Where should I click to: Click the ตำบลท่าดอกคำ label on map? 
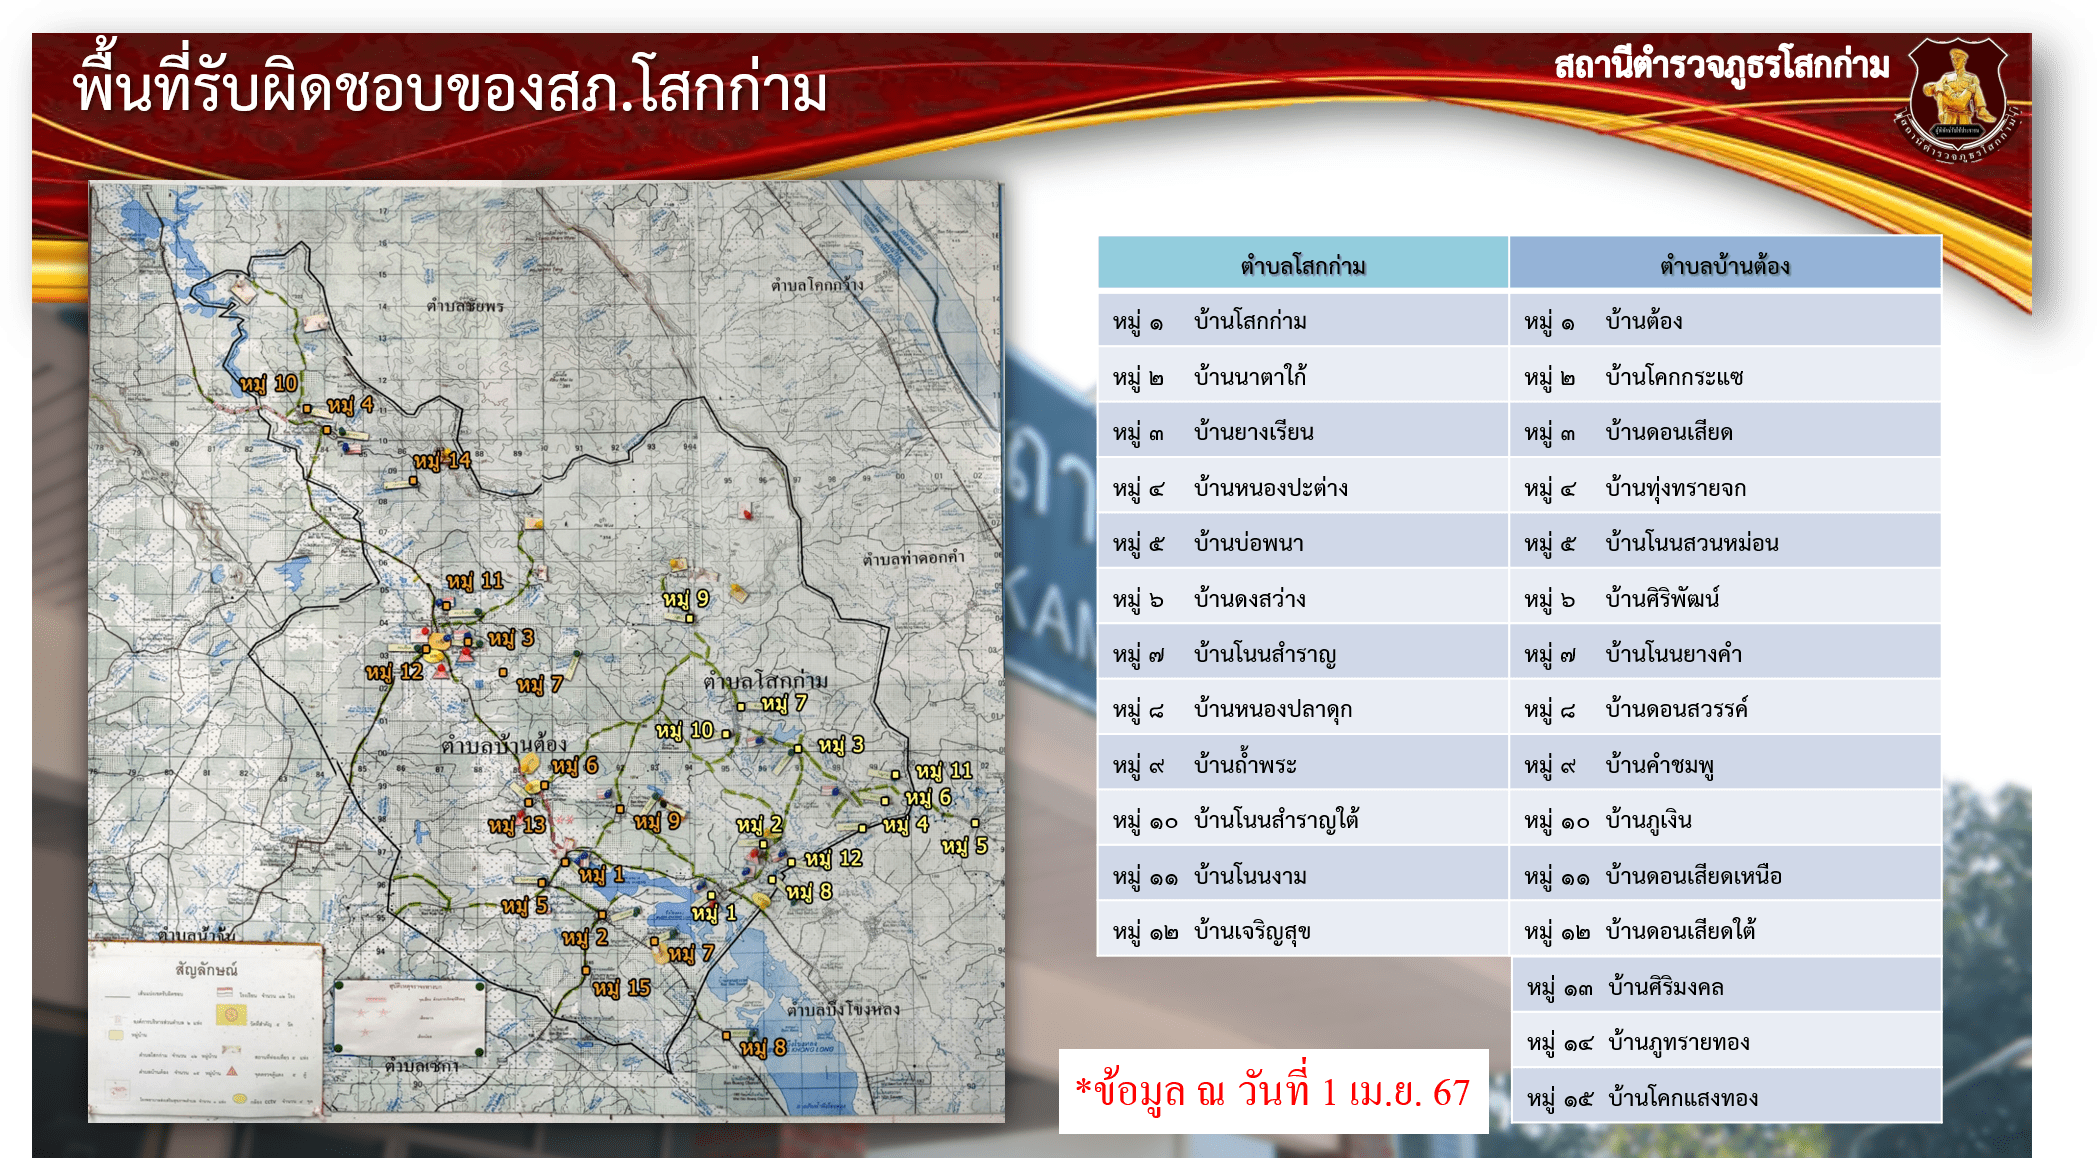[x=913, y=557]
